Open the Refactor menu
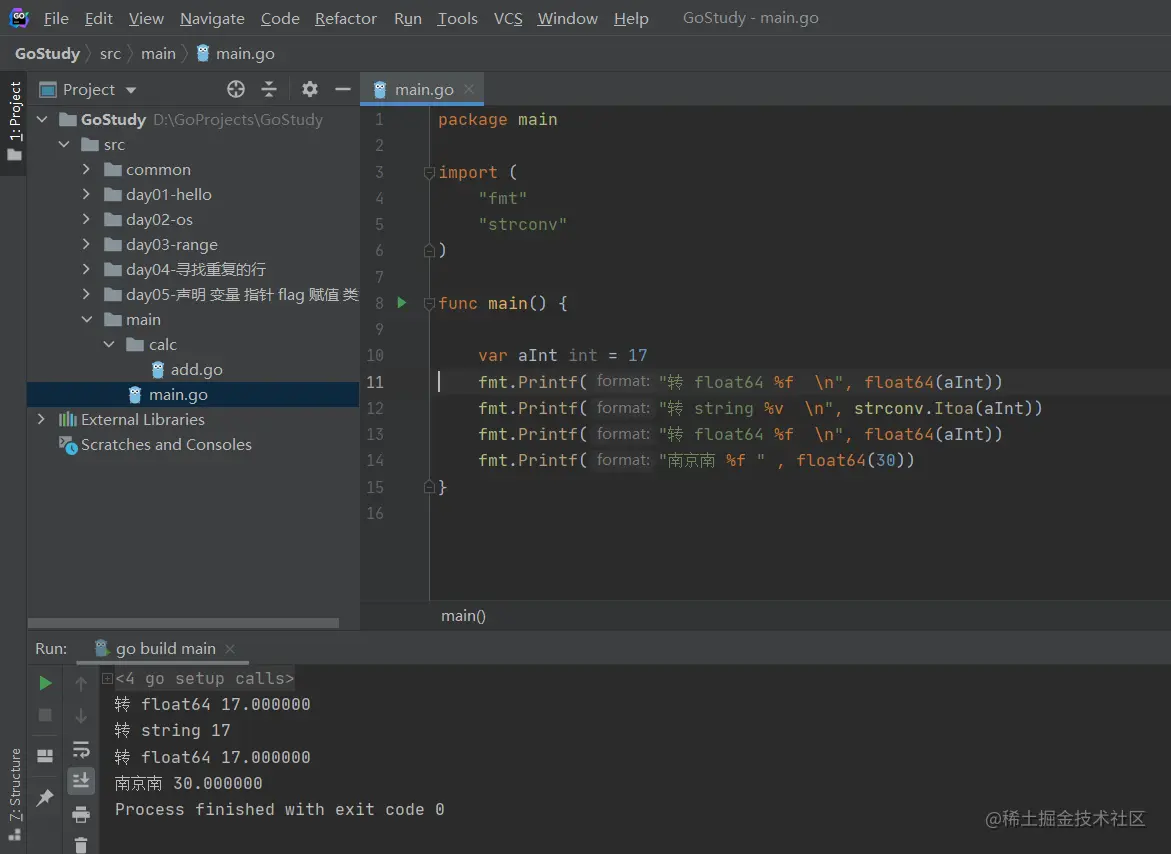1171x854 pixels. point(346,18)
